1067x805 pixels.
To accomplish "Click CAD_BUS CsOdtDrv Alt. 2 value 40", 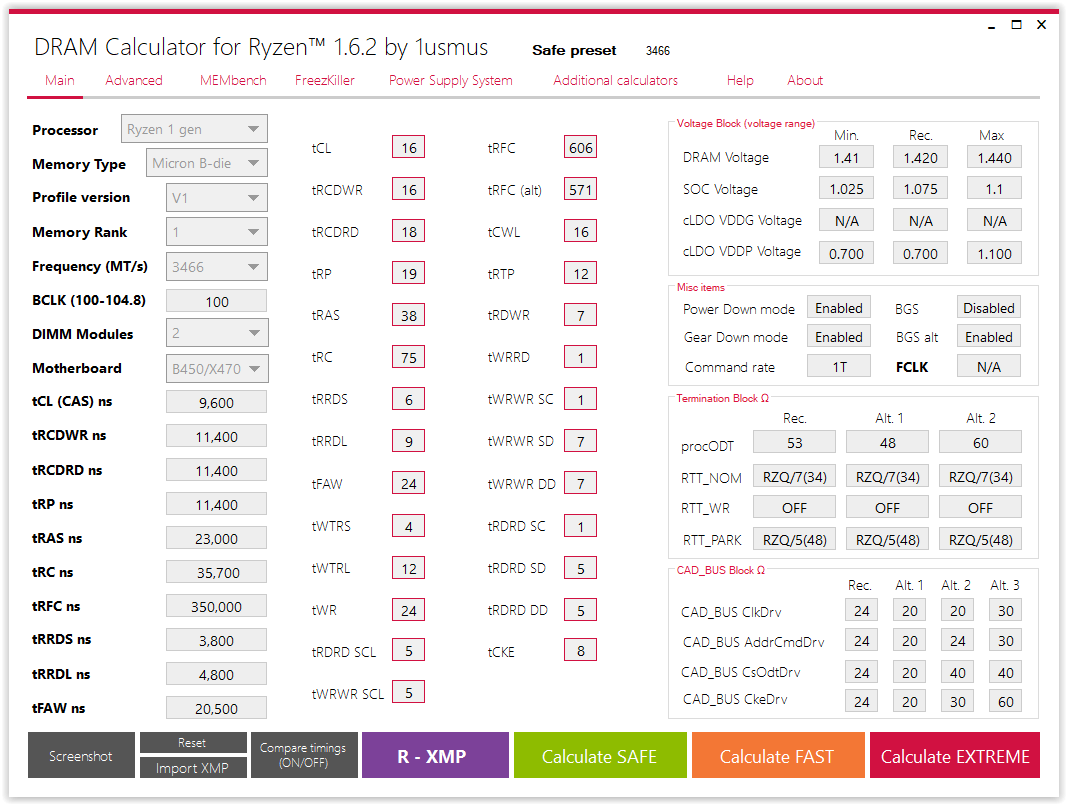I will (957, 672).
